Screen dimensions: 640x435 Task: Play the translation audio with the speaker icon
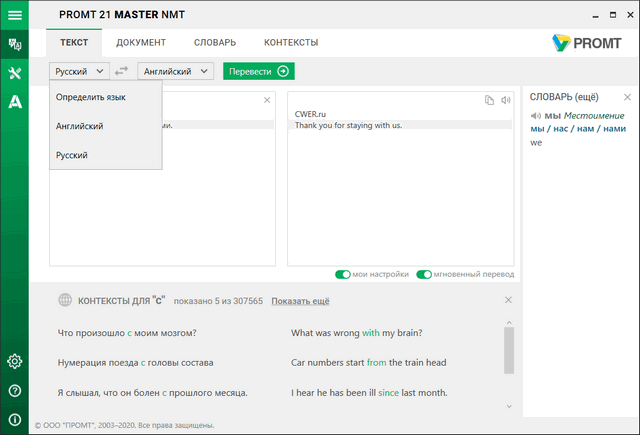click(505, 100)
